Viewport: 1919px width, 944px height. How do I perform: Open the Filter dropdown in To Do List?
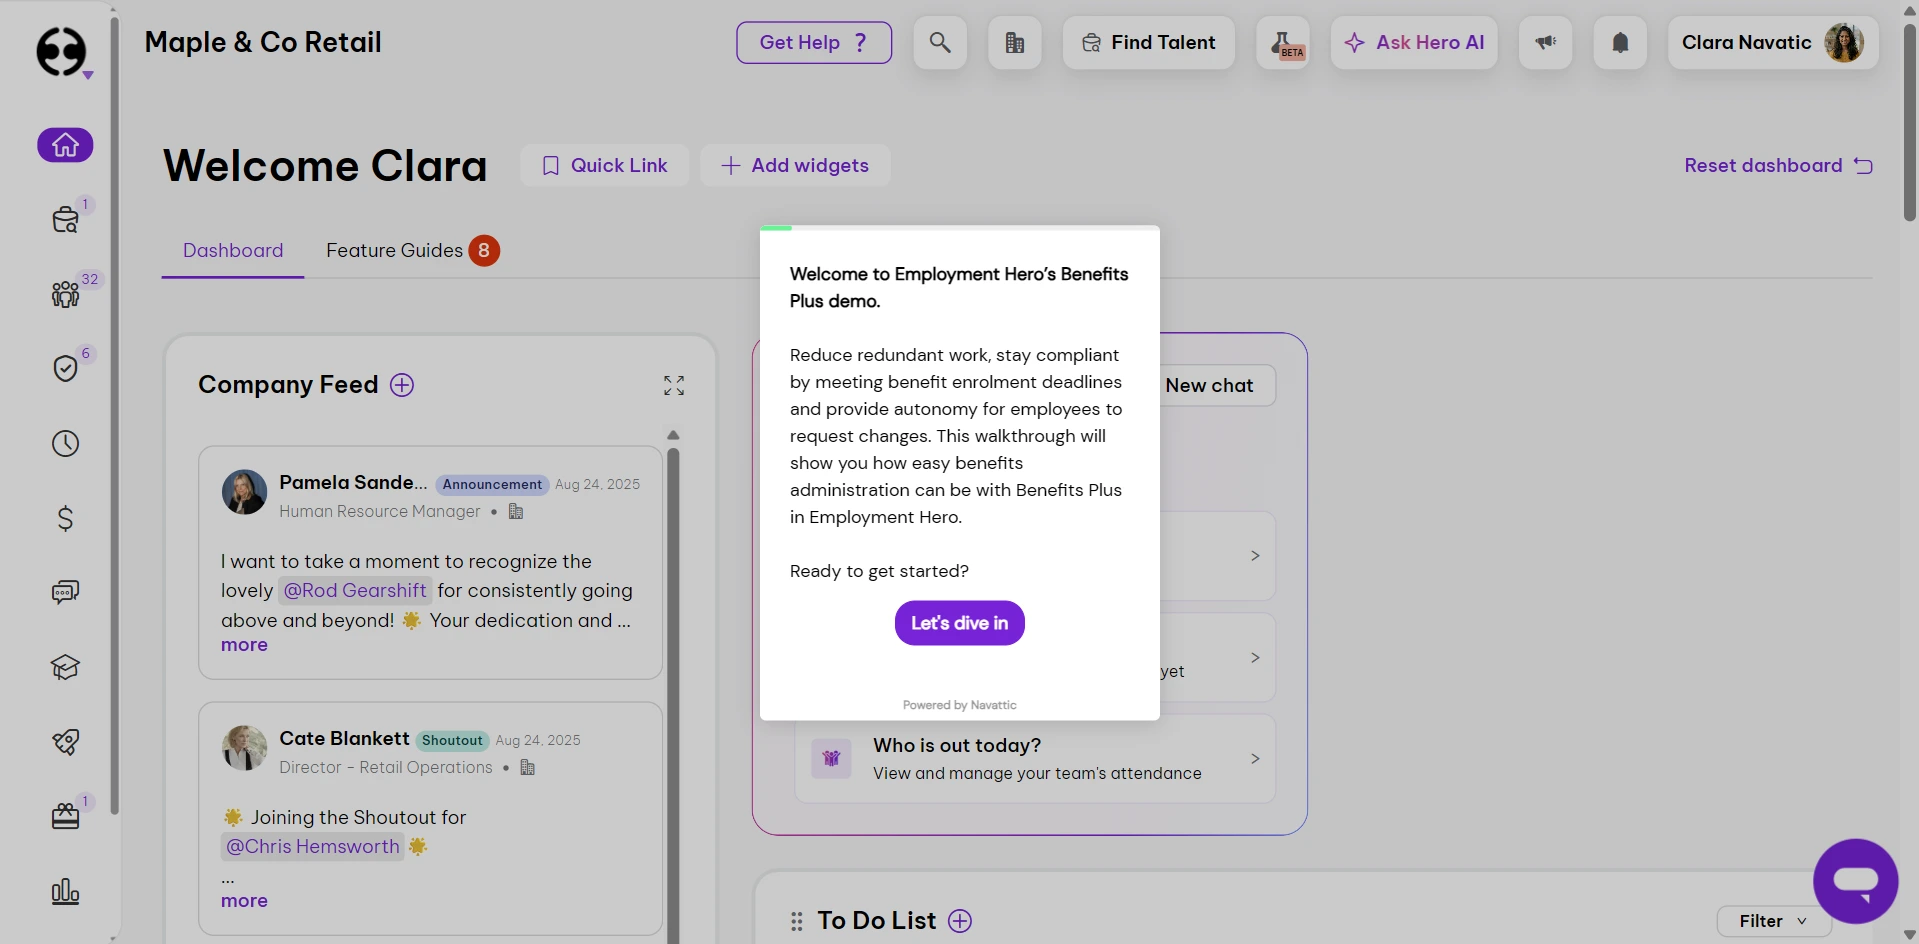pyautogui.click(x=1772, y=921)
